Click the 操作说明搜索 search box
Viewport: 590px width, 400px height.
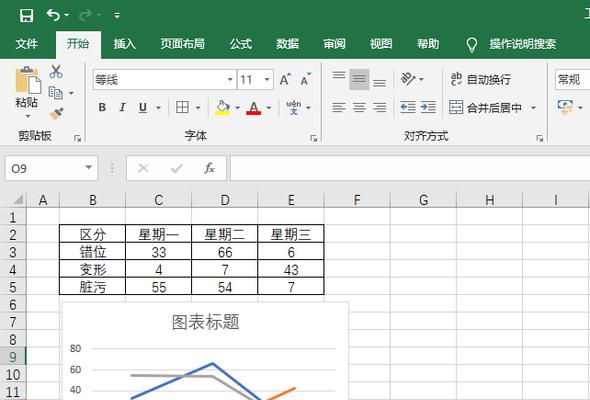tap(522, 44)
